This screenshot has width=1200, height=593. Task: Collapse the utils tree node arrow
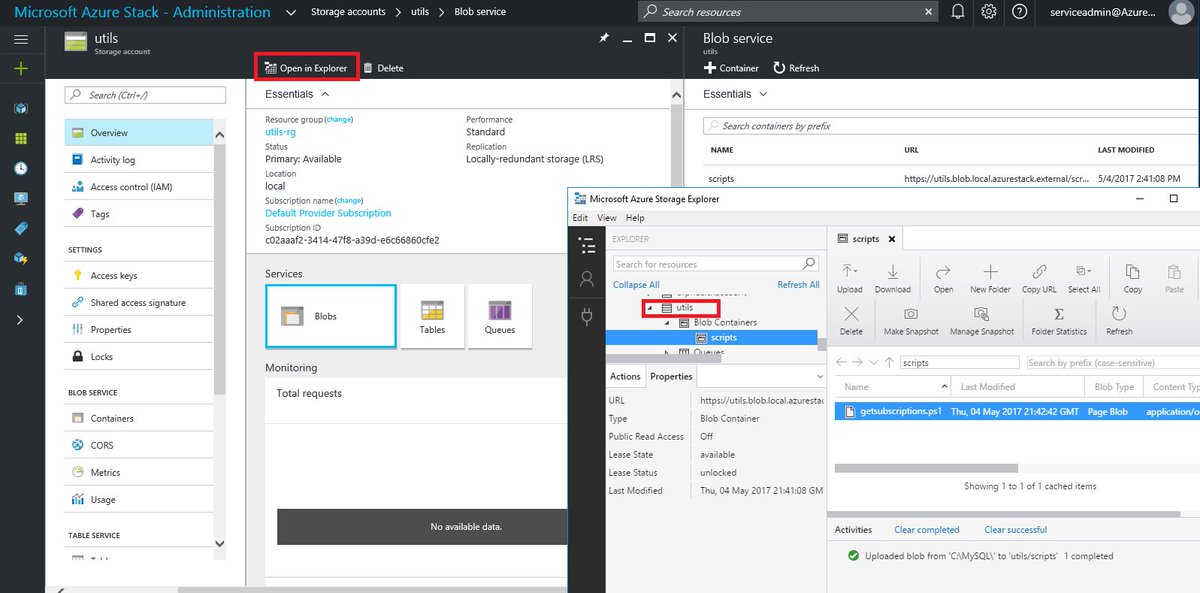click(x=648, y=308)
